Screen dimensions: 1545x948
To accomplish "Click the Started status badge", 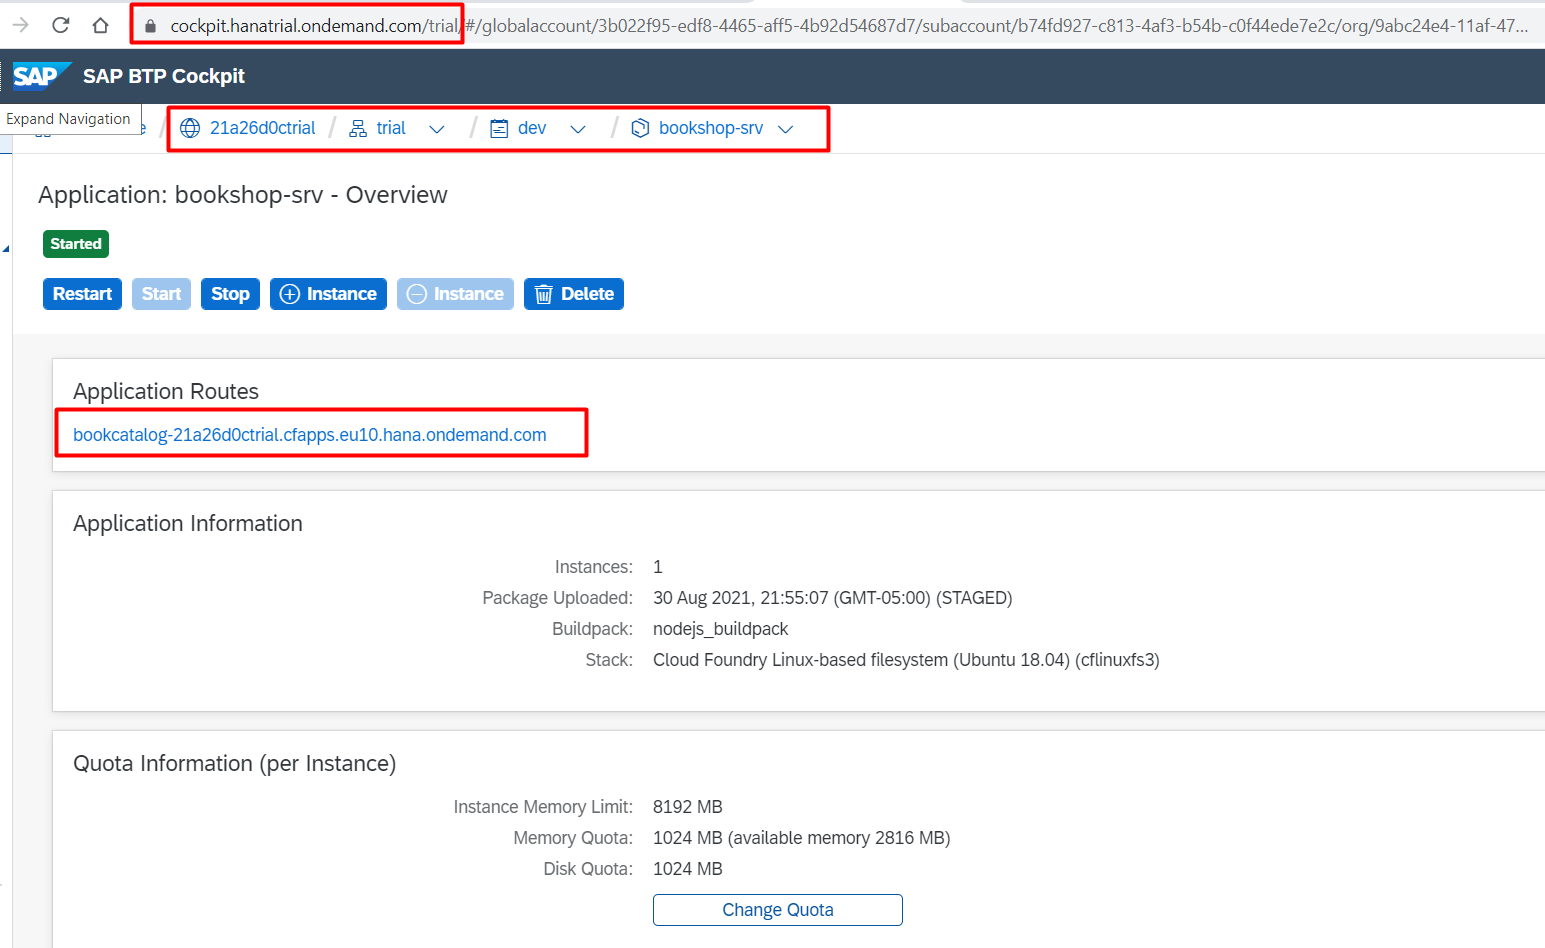I will click(x=76, y=244).
